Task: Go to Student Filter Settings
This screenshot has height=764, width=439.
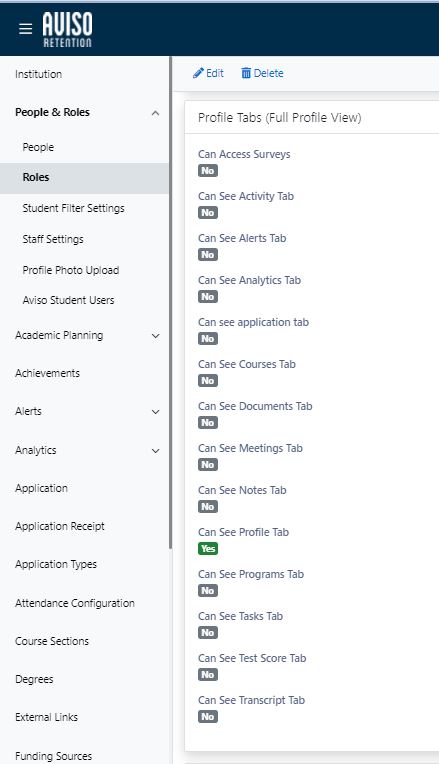Action: [73, 208]
